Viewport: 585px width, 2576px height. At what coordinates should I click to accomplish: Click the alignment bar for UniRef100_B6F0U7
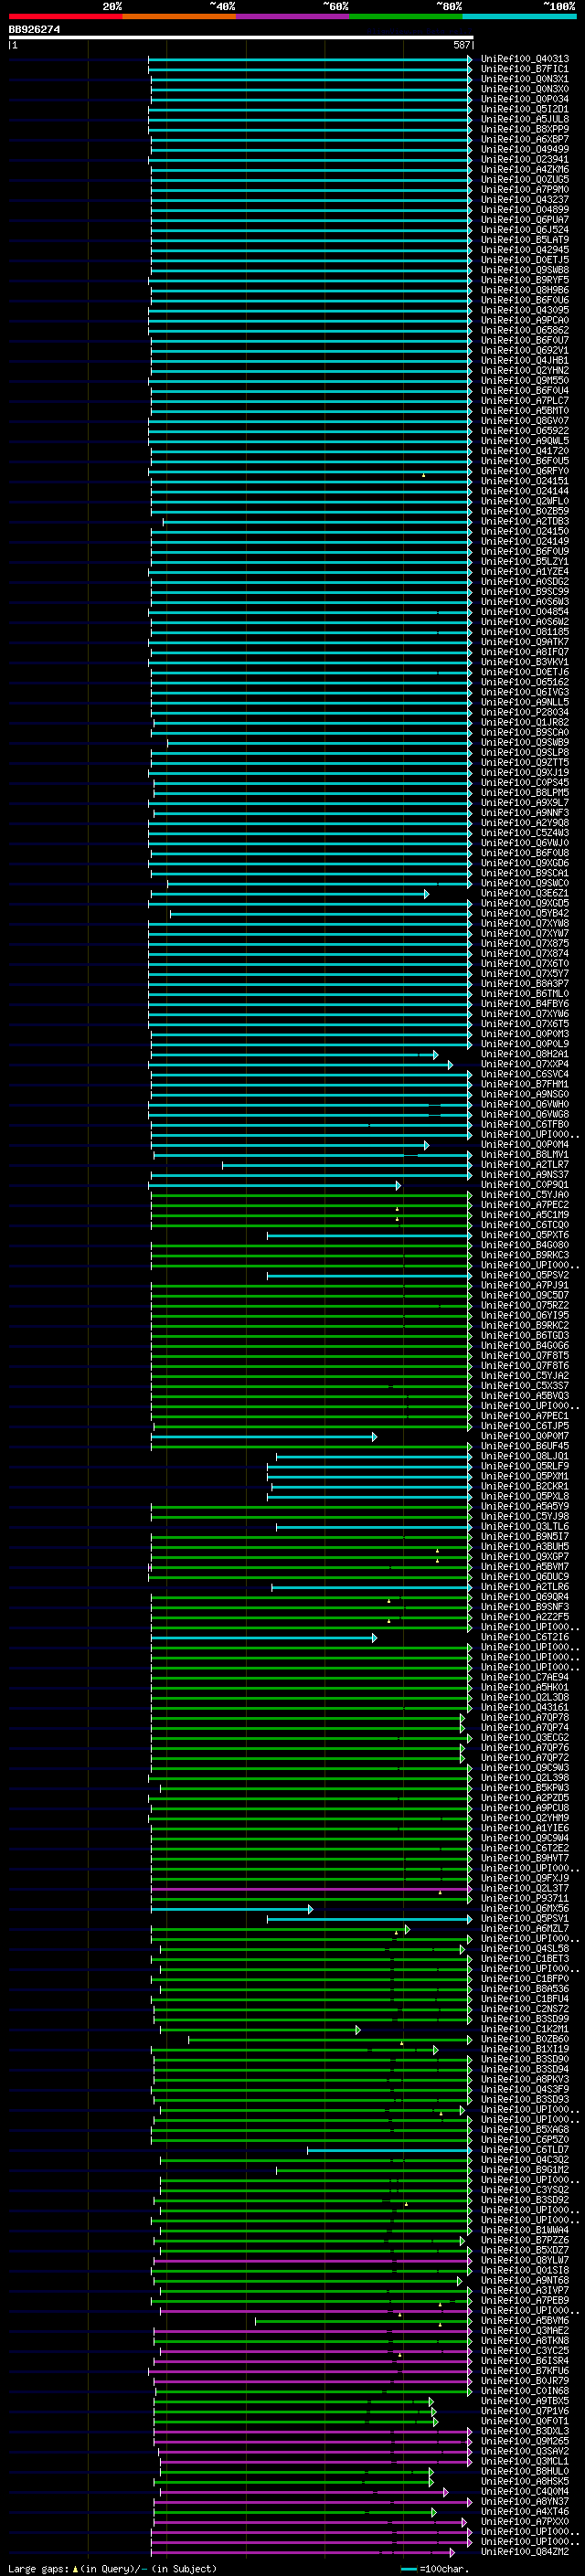[x=310, y=340]
